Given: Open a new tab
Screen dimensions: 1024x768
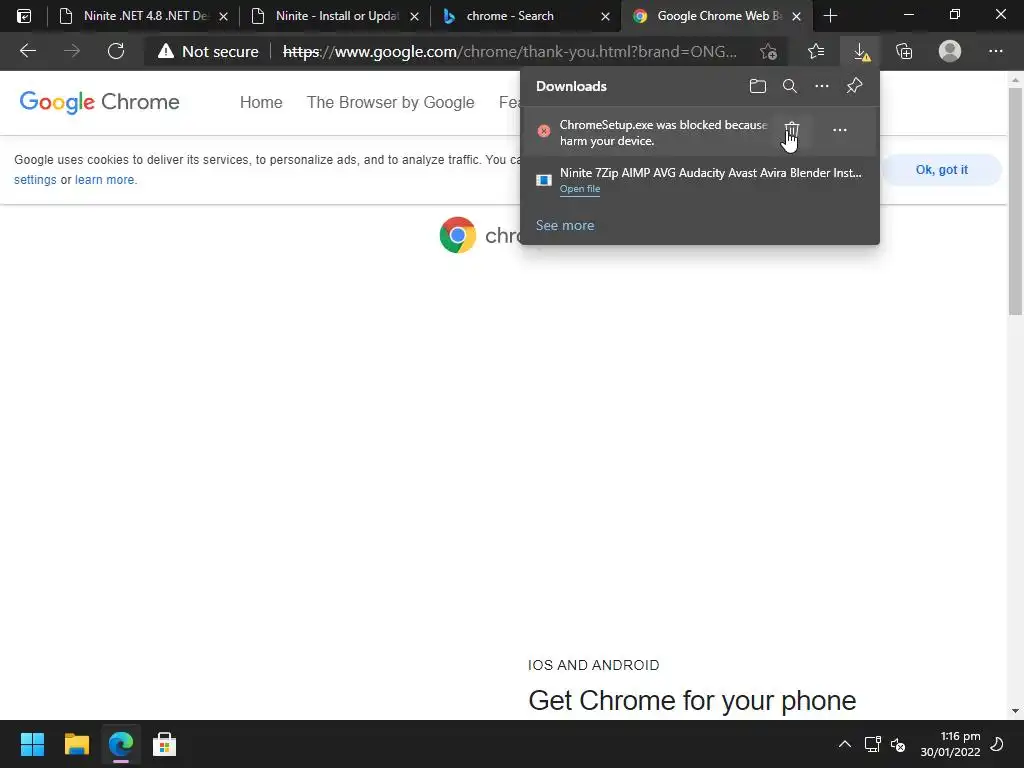Looking at the screenshot, I should [x=830, y=16].
